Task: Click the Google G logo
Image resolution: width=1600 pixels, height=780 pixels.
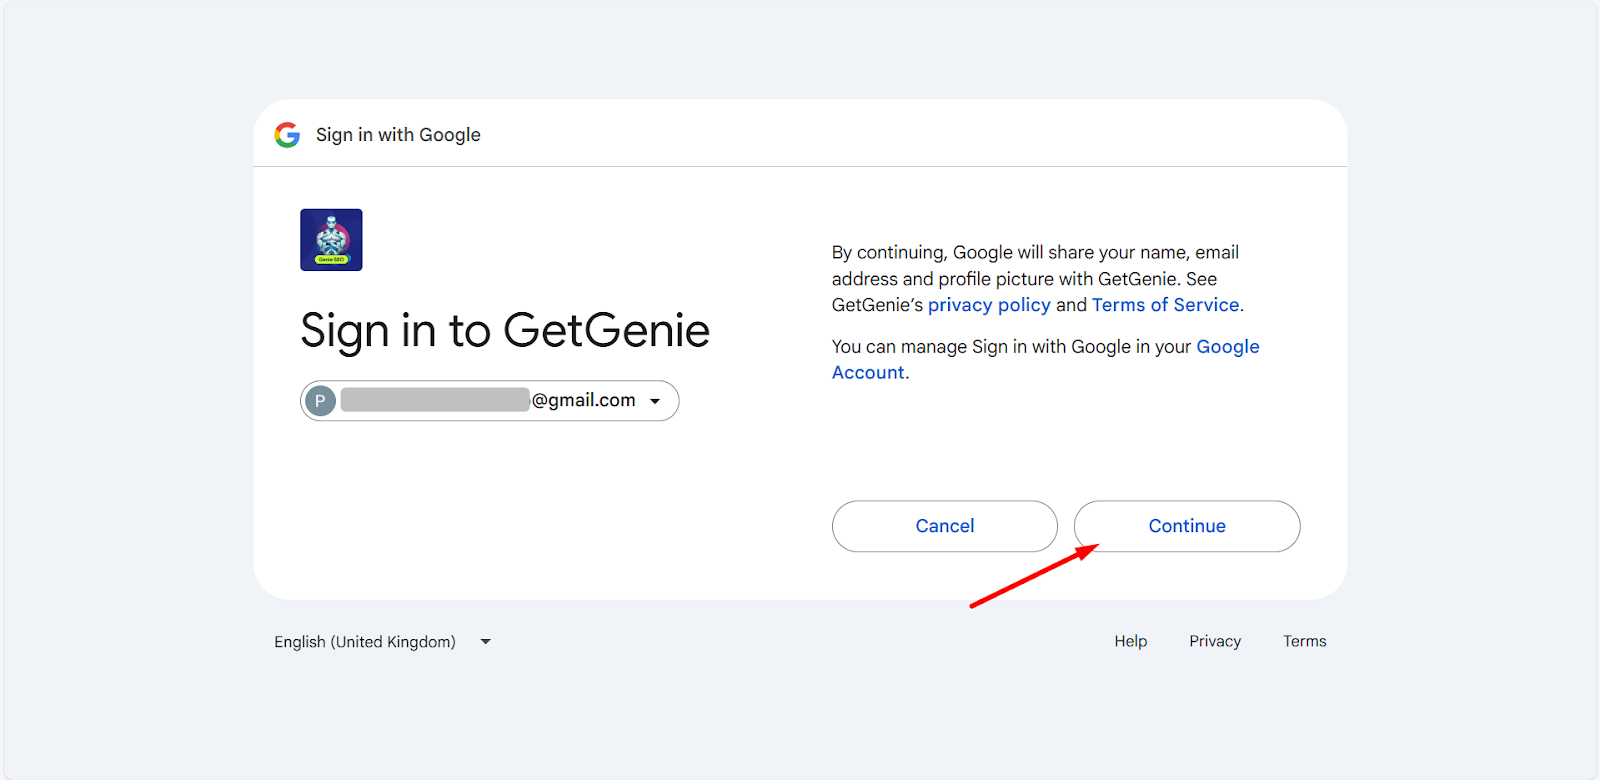Action: [287, 135]
